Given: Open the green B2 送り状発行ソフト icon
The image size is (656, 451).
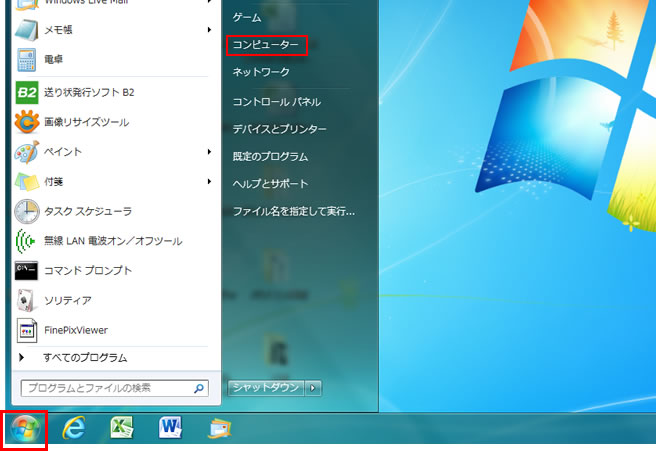Looking at the screenshot, I should [x=27, y=92].
